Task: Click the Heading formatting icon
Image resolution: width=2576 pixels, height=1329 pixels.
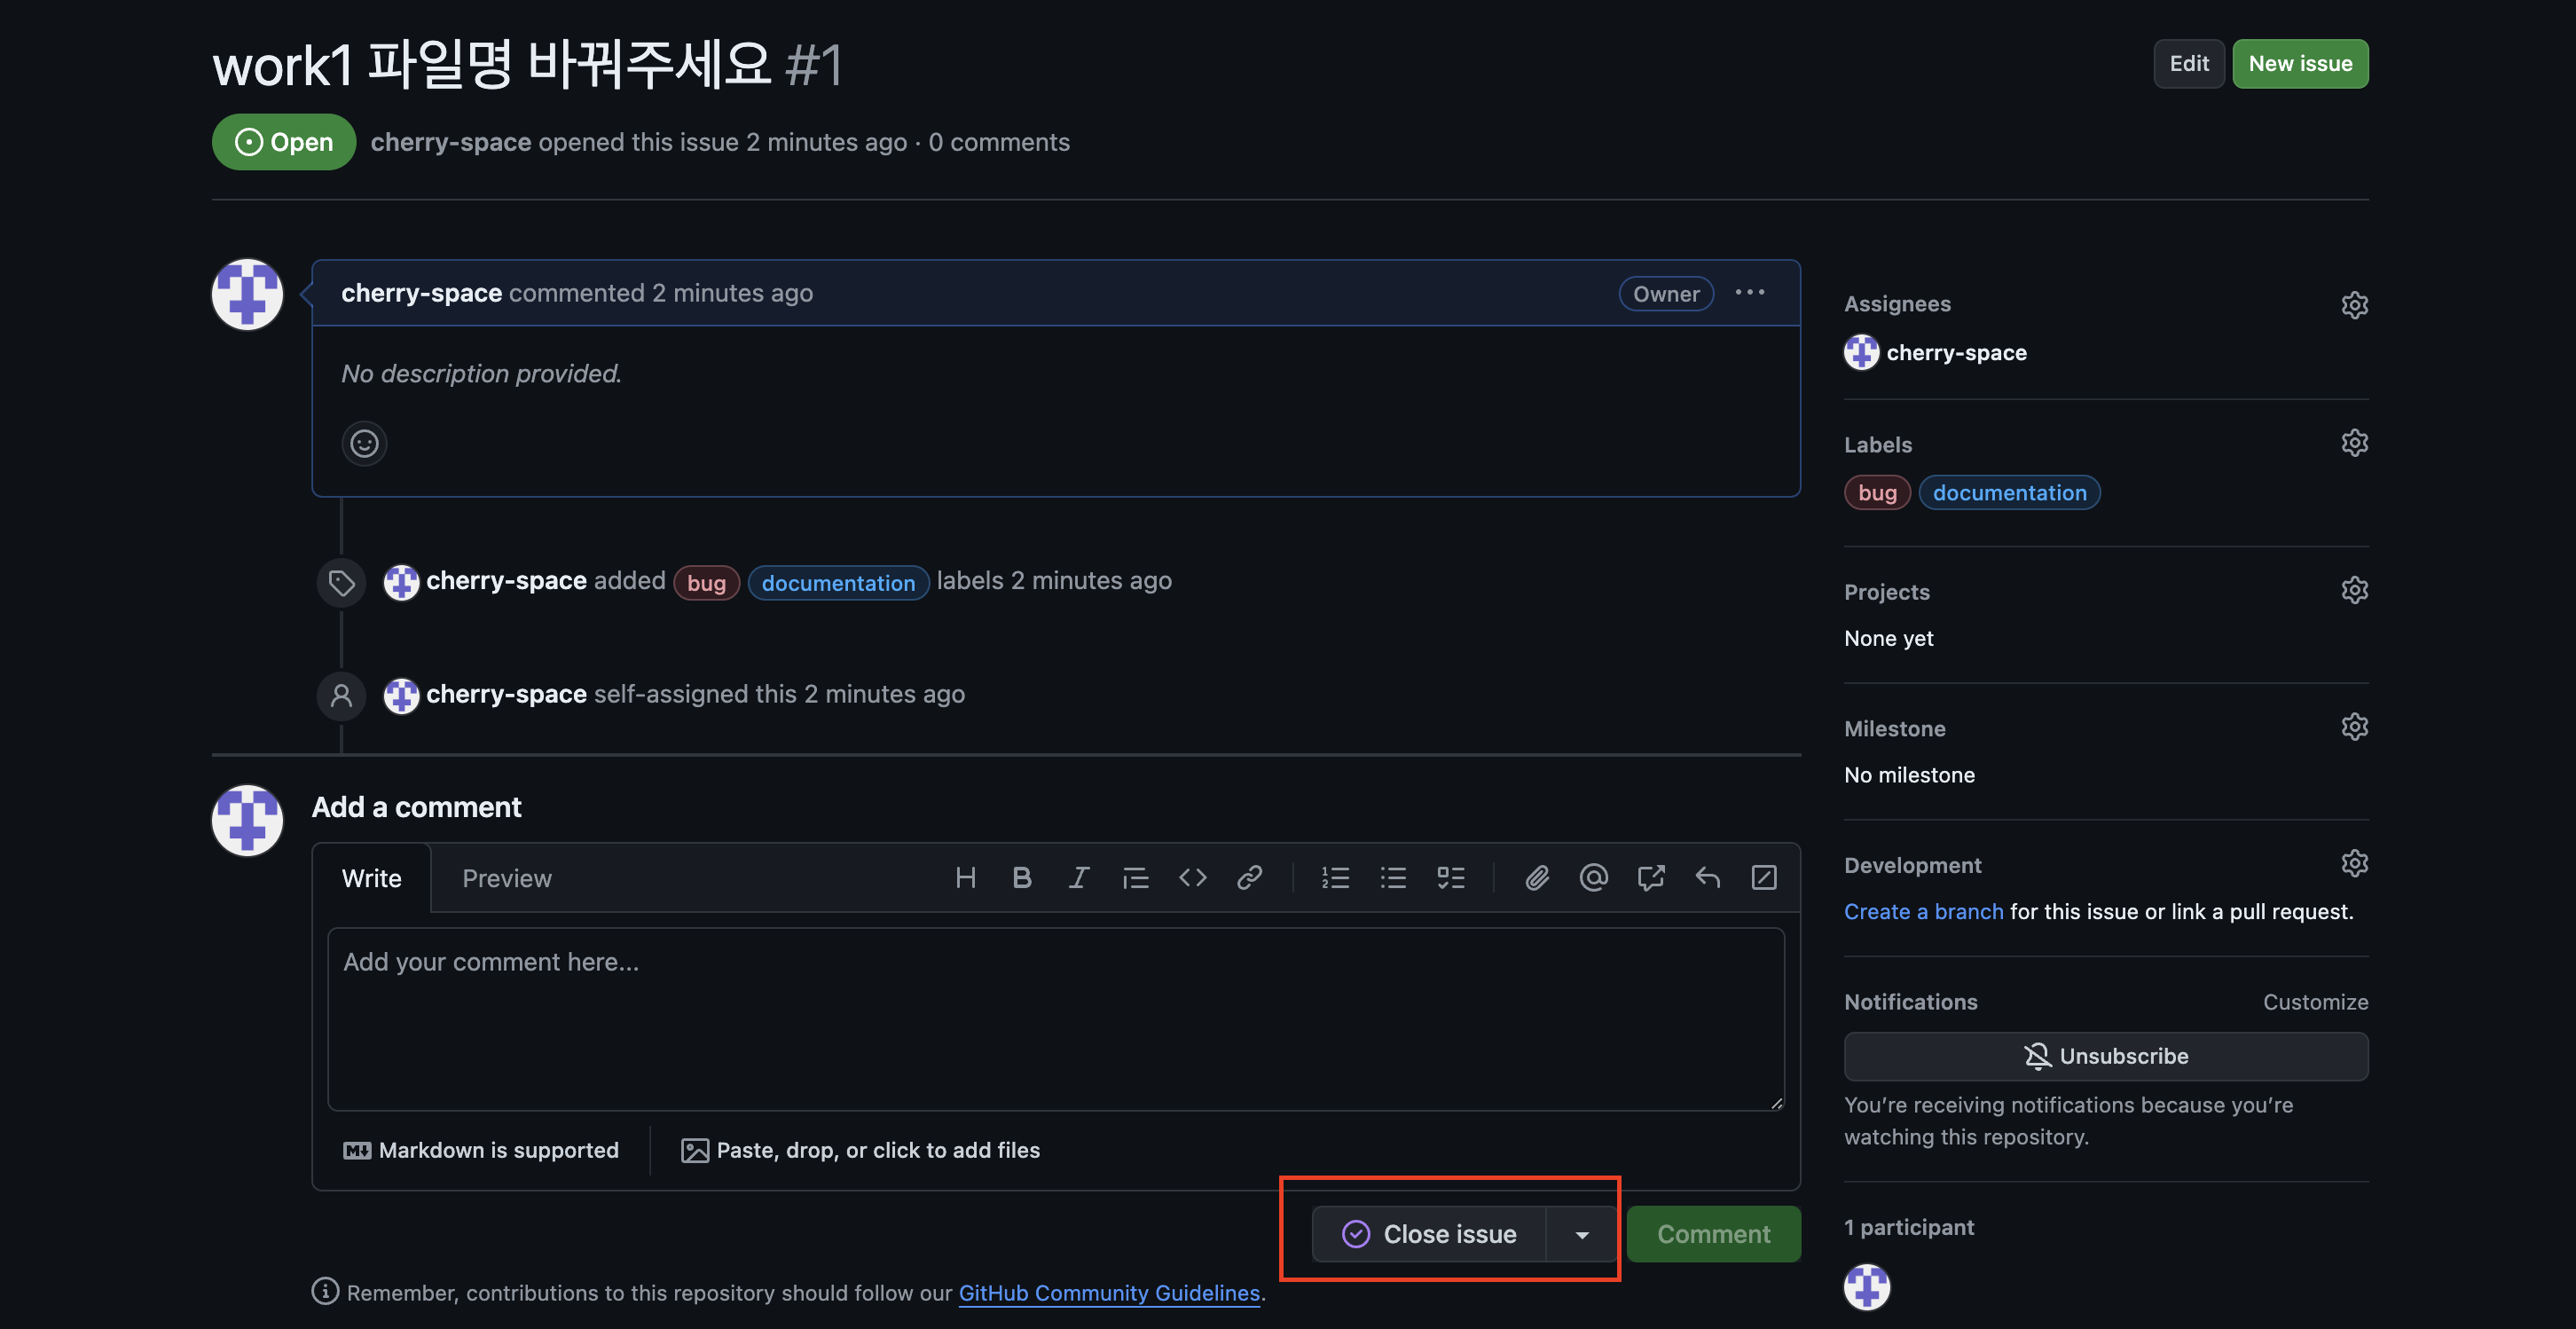Action: point(965,878)
